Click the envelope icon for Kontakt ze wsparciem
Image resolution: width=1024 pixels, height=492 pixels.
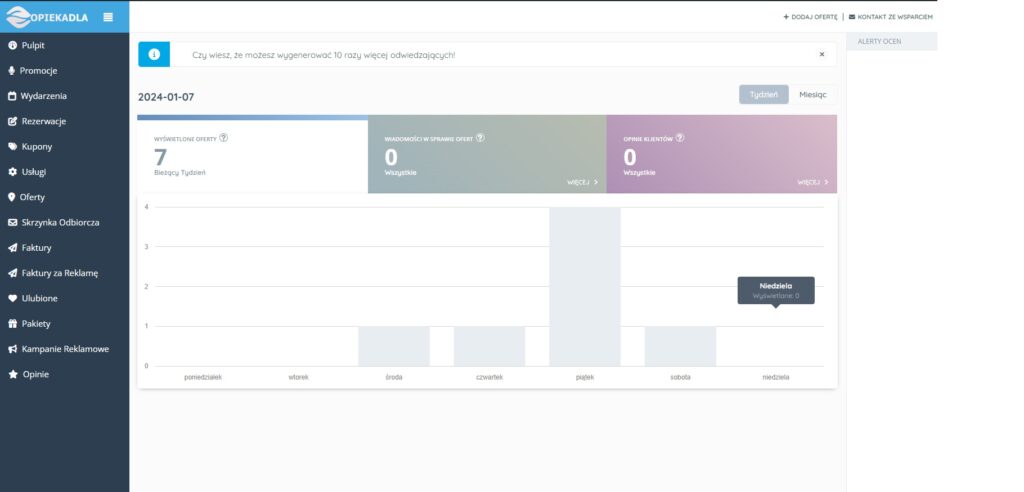tap(852, 17)
